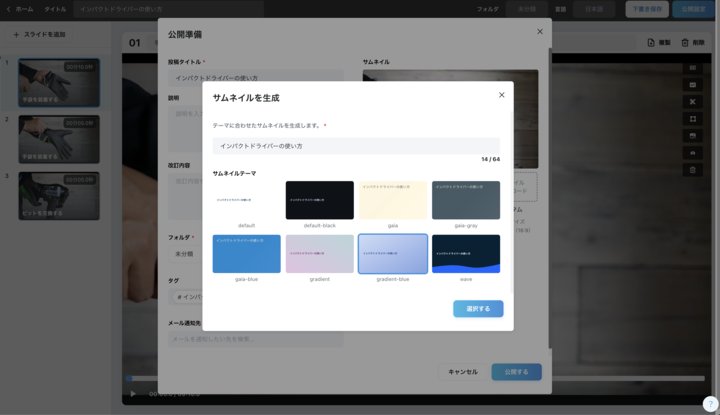Duplicate the slide with 複製

(659, 43)
